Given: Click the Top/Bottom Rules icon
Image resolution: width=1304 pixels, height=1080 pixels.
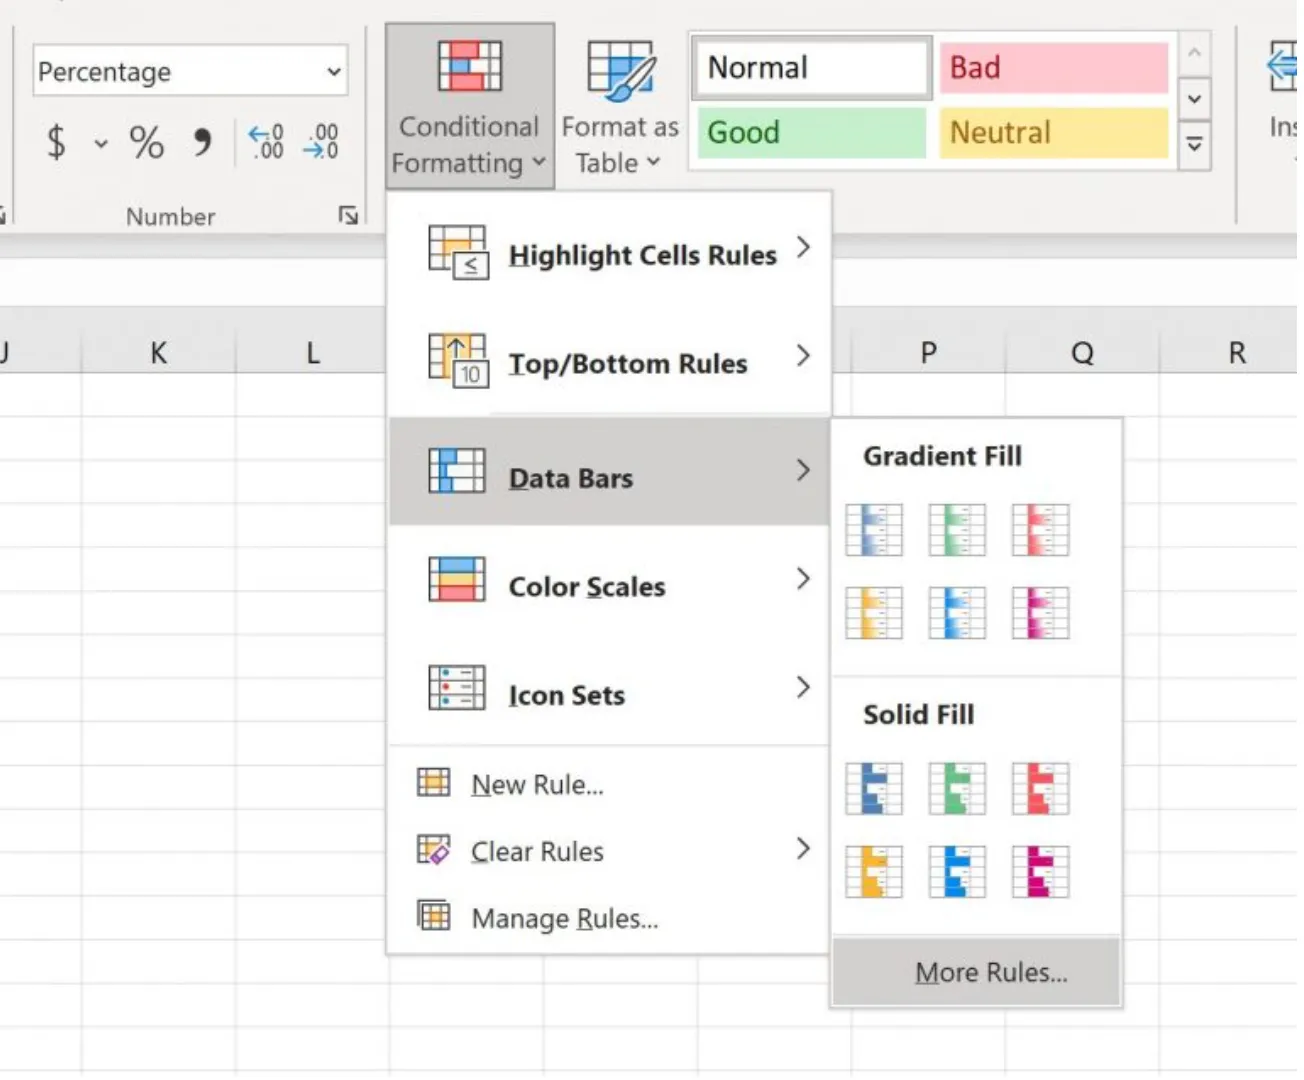Looking at the screenshot, I should 457,361.
